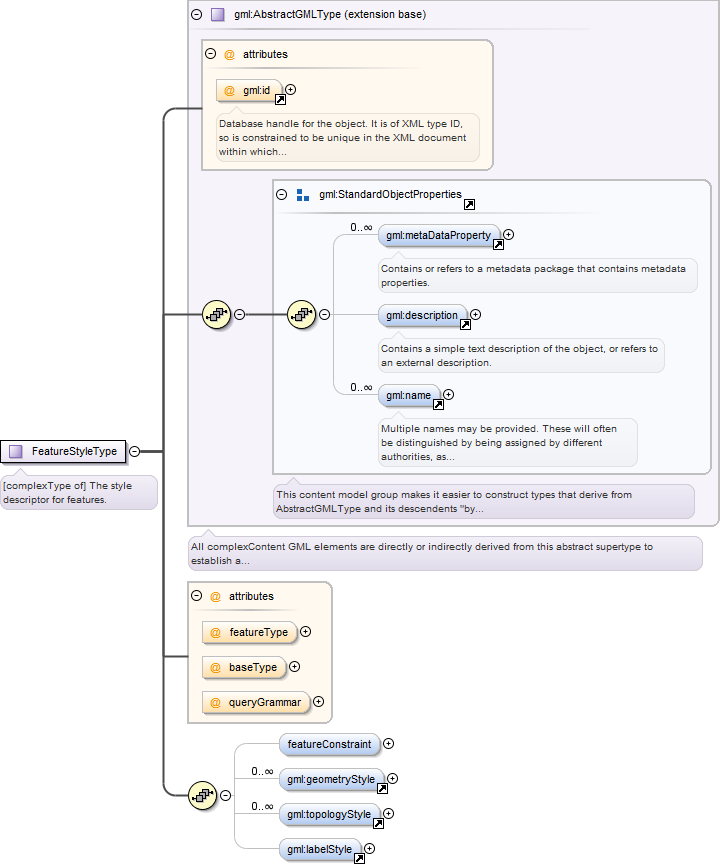The image size is (721, 865).
Task: Click the @ icon of top attributes group
Action: 229,55
